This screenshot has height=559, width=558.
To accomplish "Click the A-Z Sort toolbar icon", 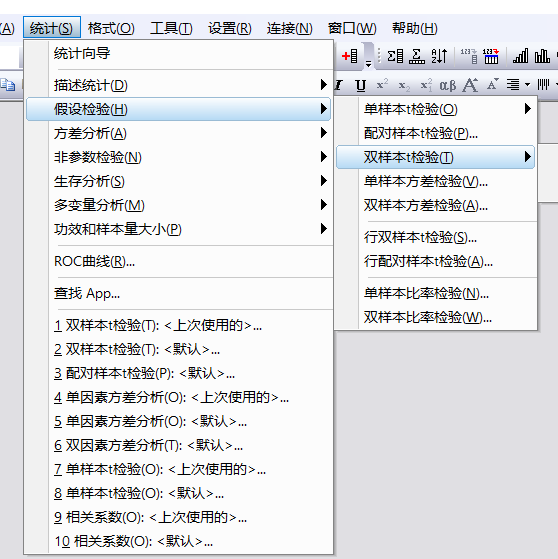I will point(439,56).
